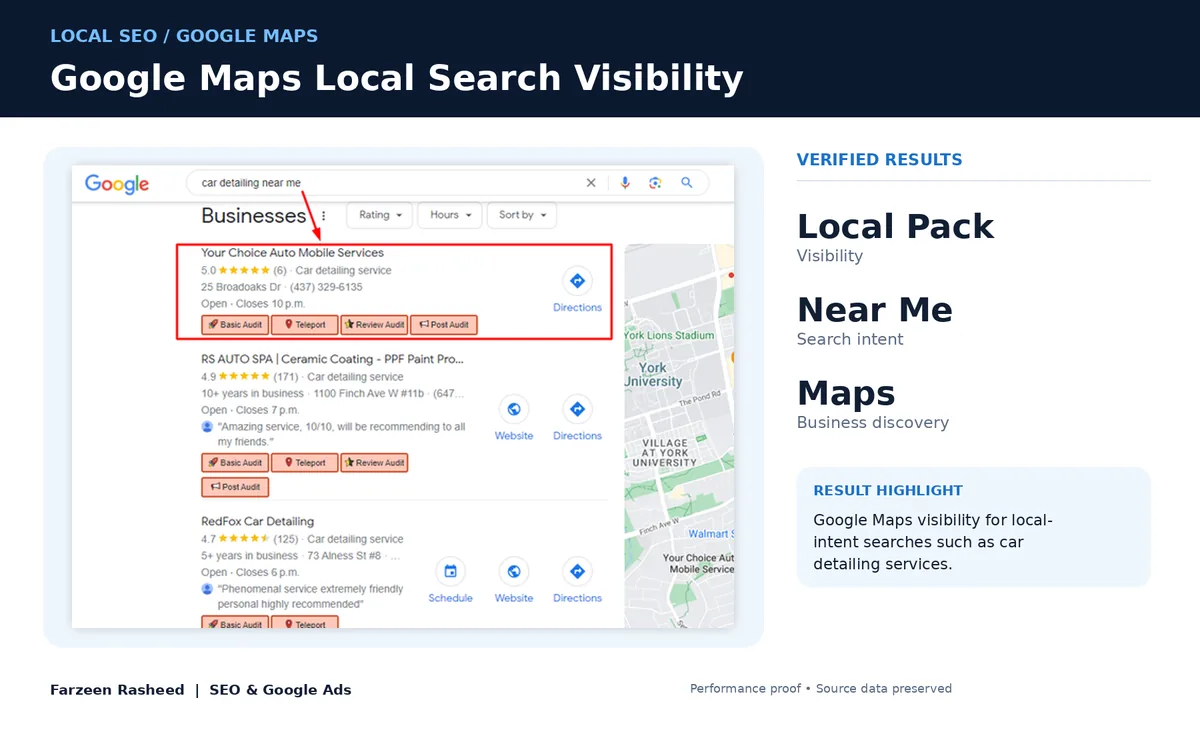1200x750 pixels.
Task: Expand the Rating filter dropdown
Action: (x=379, y=215)
